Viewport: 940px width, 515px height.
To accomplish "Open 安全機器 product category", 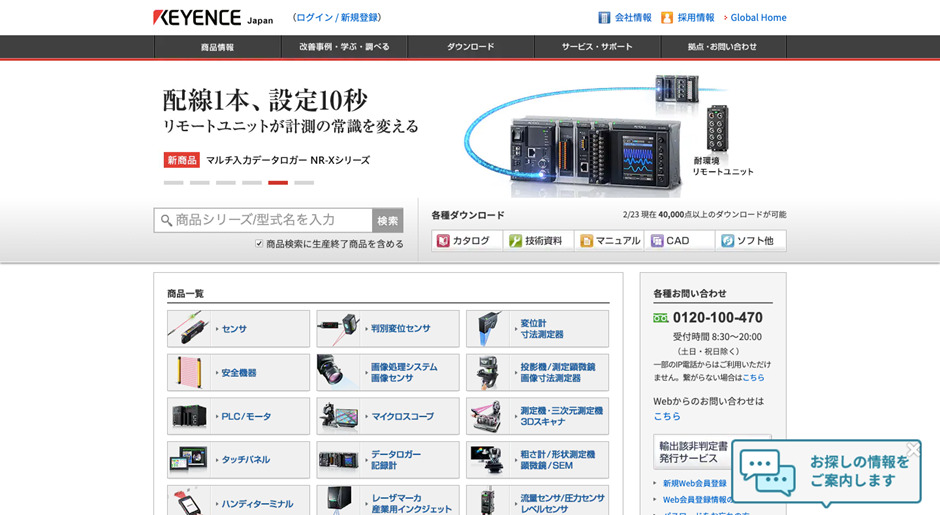I will [x=239, y=372].
